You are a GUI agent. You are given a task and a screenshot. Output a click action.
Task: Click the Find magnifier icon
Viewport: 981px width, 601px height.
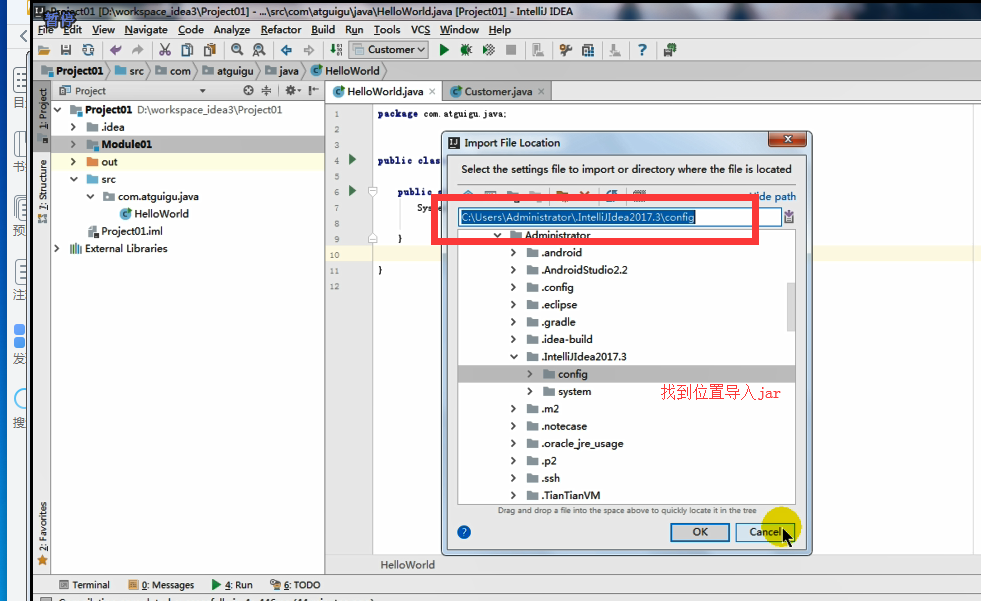coord(237,50)
